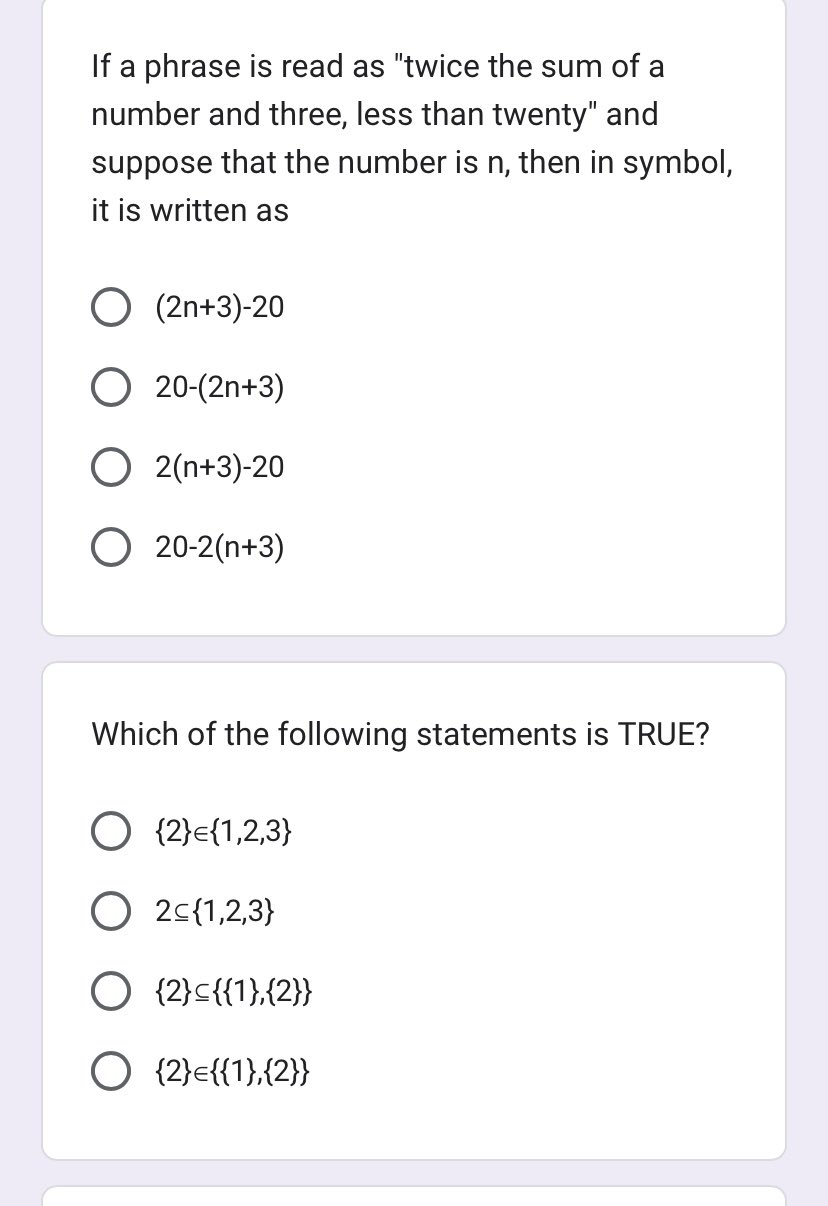Click the TRUE statements question text
This screenshot has width=828, height=1206.
coord(400,734)
